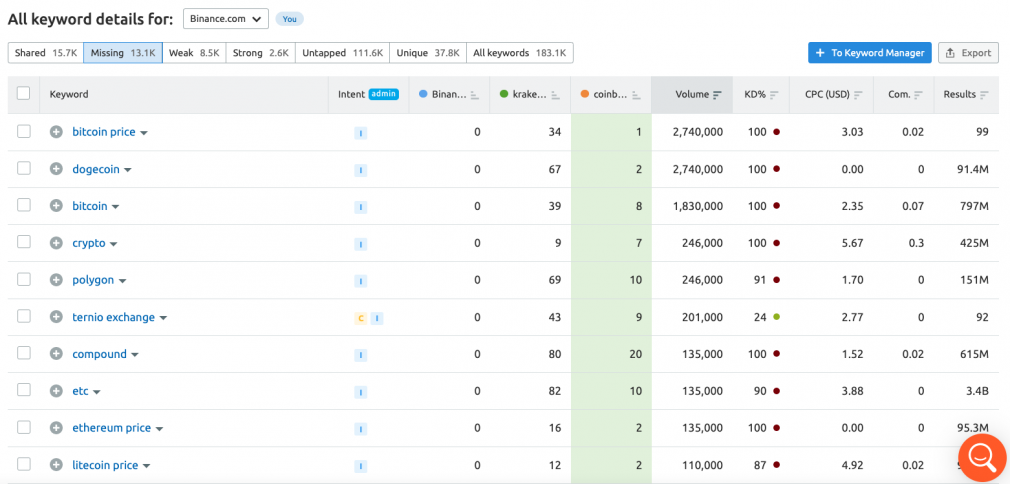Image resolution: width=1010 pixels, height=484 pixels.
Task: Expand dropdown arrow next to ternio exchange
Action: (x=163, y=318)
